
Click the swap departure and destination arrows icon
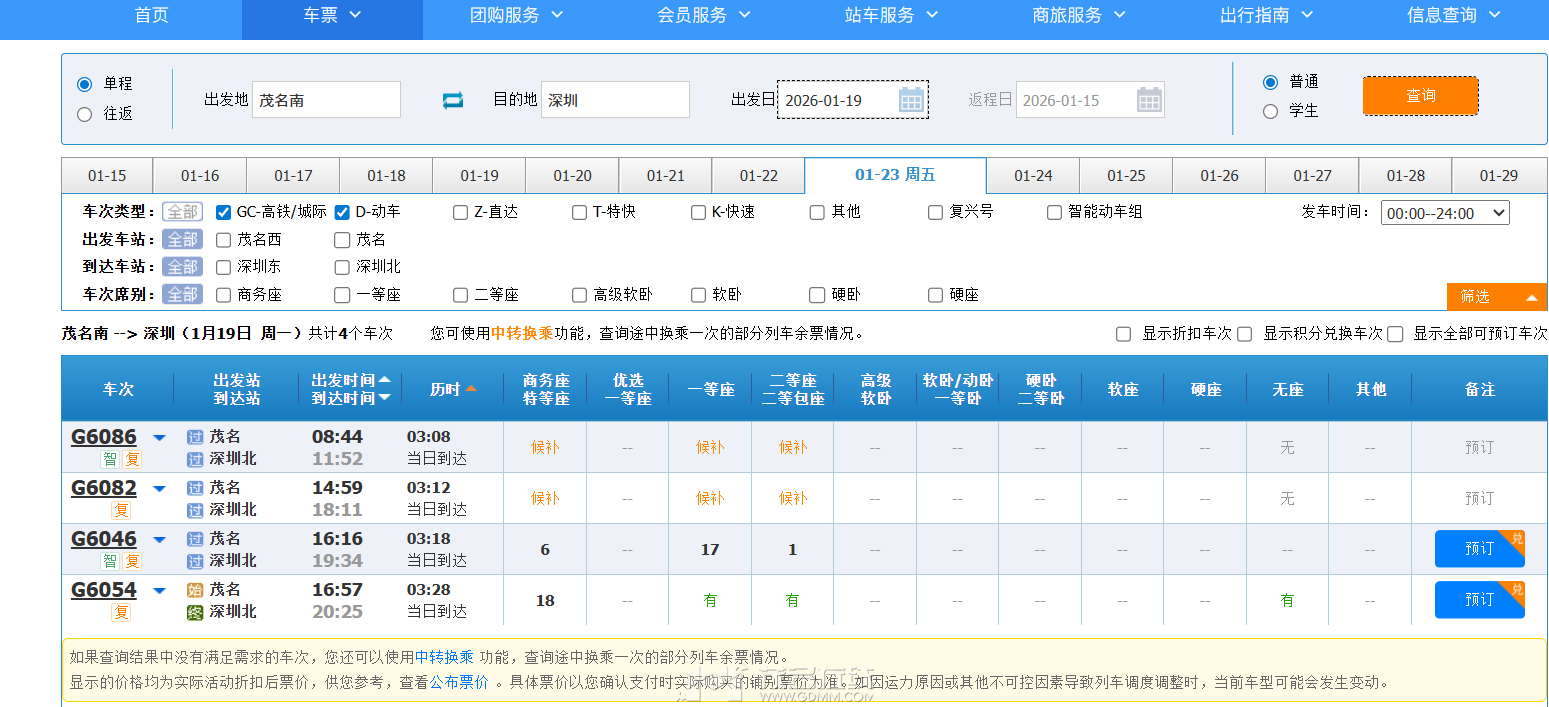click(x=452, y=100)
